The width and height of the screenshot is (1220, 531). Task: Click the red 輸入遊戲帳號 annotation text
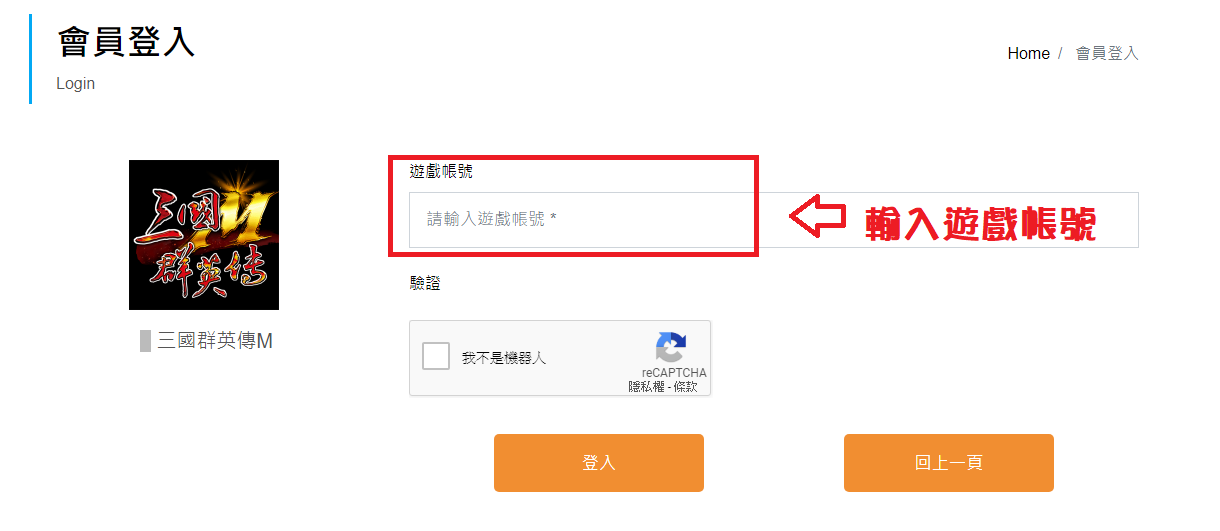[x=981, y=223]
